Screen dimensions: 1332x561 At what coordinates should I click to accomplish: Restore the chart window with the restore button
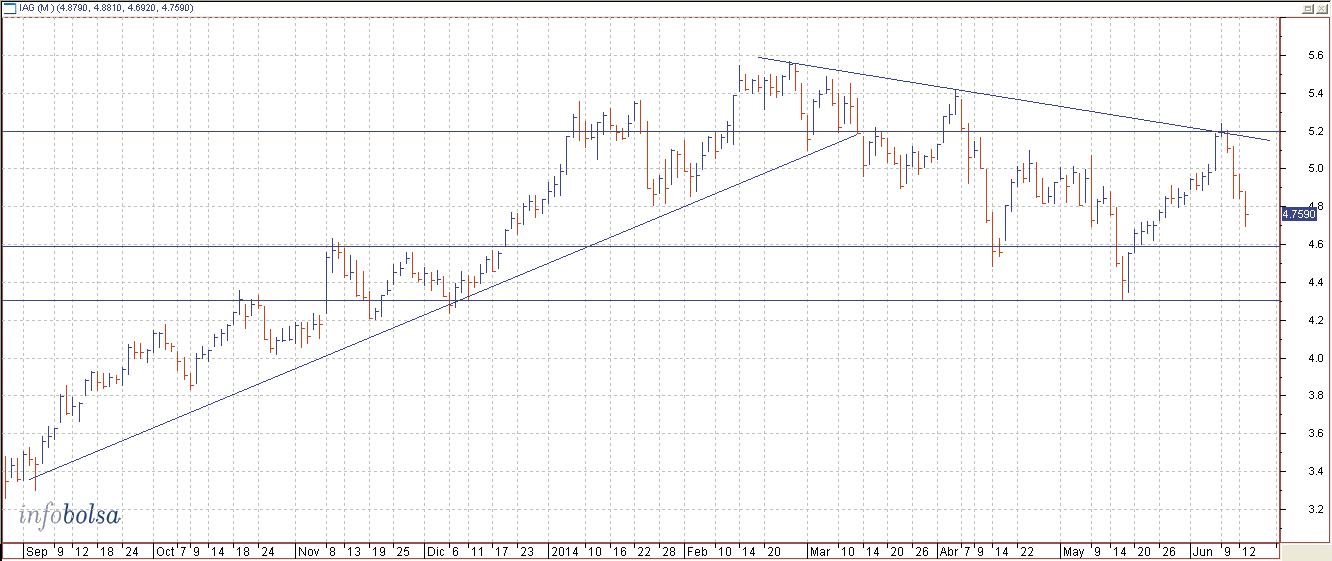(1307, 8)
